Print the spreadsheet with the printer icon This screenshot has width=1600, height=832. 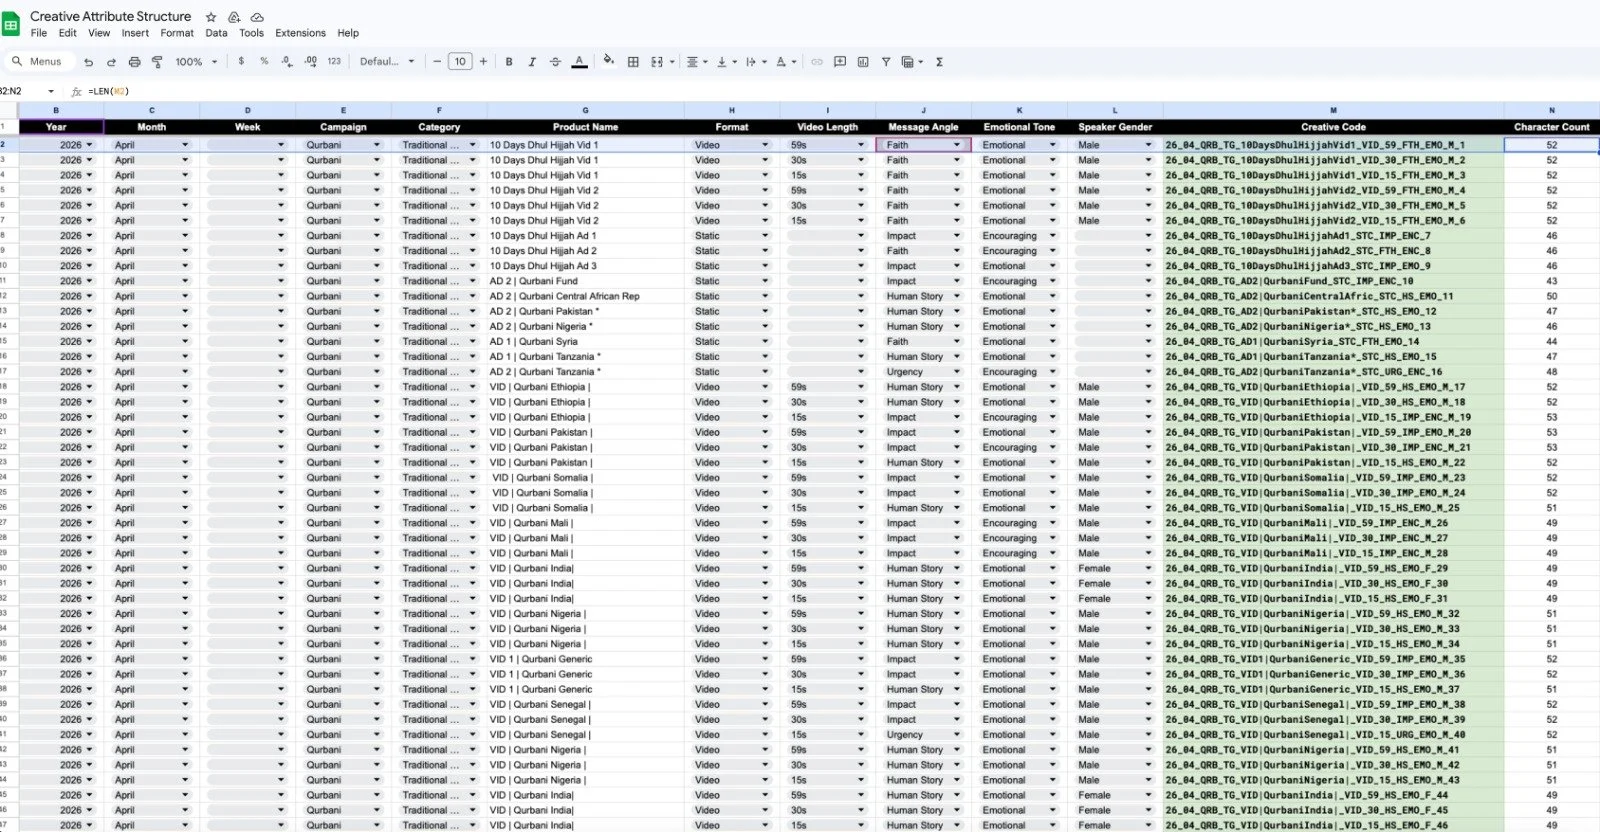click(134, 62)
